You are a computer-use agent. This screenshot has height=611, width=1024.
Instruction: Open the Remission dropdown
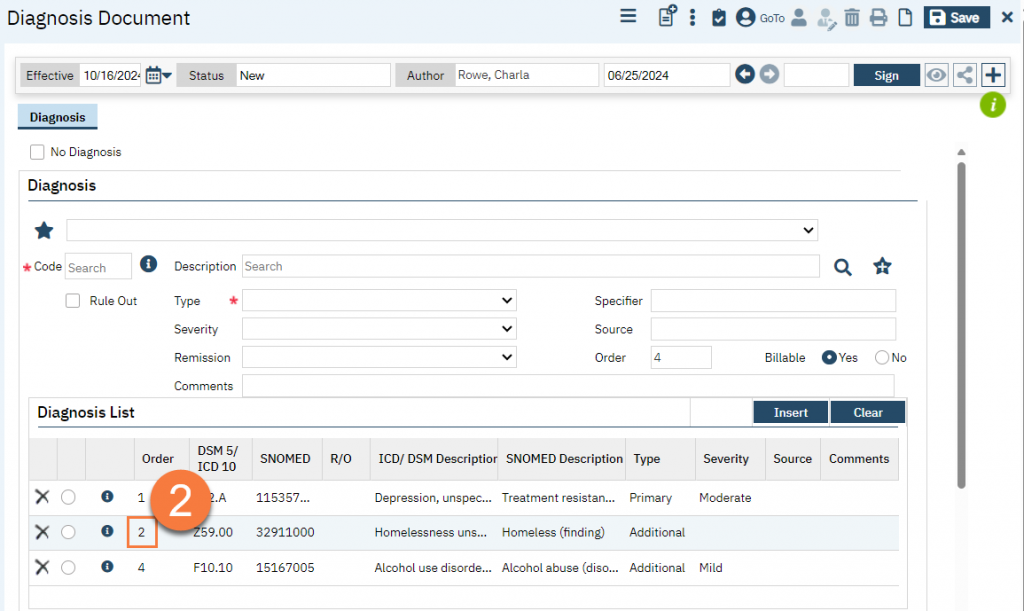(x=379, y=357)
